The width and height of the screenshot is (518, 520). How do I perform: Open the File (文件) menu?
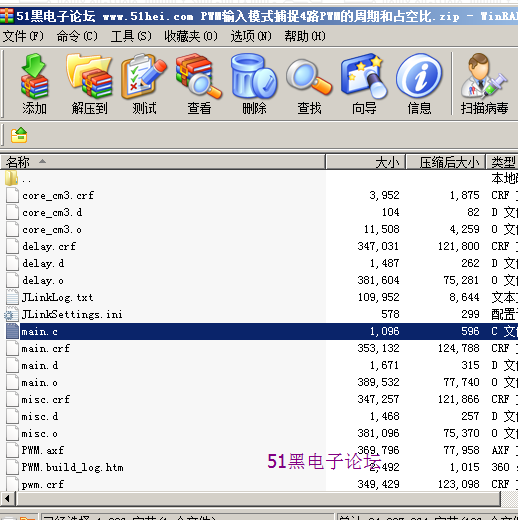[23, 36]
